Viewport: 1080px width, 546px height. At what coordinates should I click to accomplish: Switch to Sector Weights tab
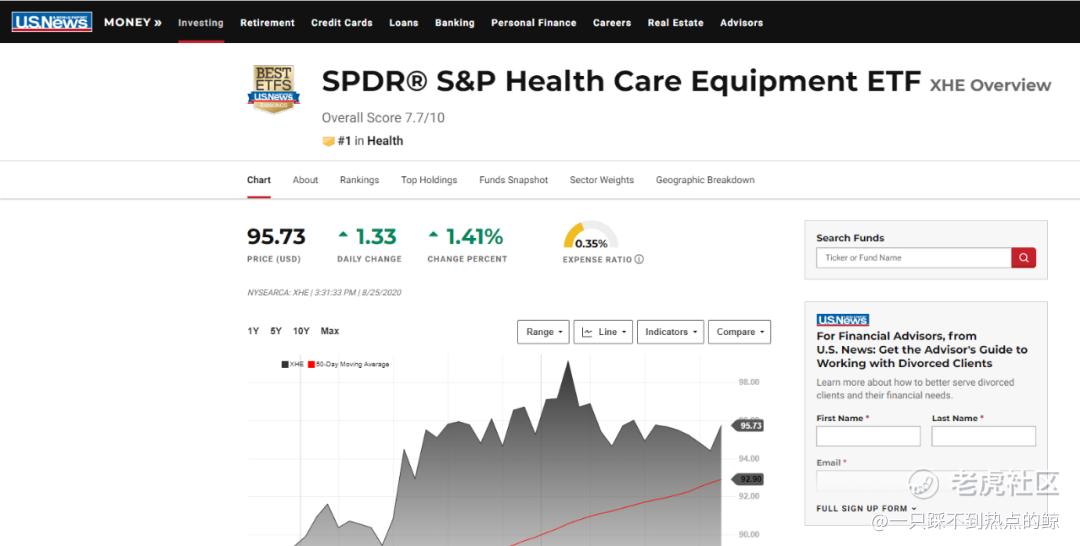(x=601, y=180)
